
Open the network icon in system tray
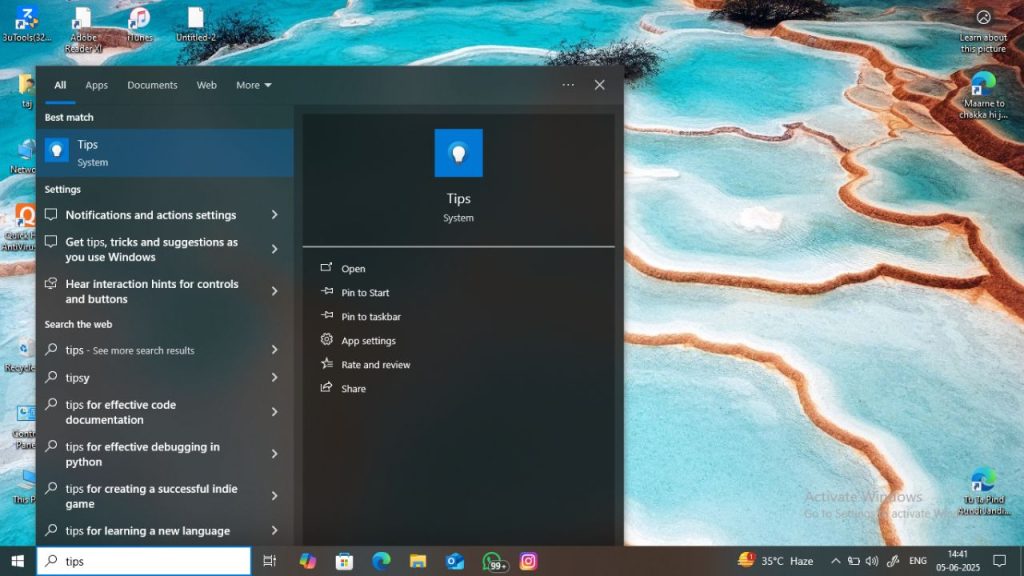(854, 561)
